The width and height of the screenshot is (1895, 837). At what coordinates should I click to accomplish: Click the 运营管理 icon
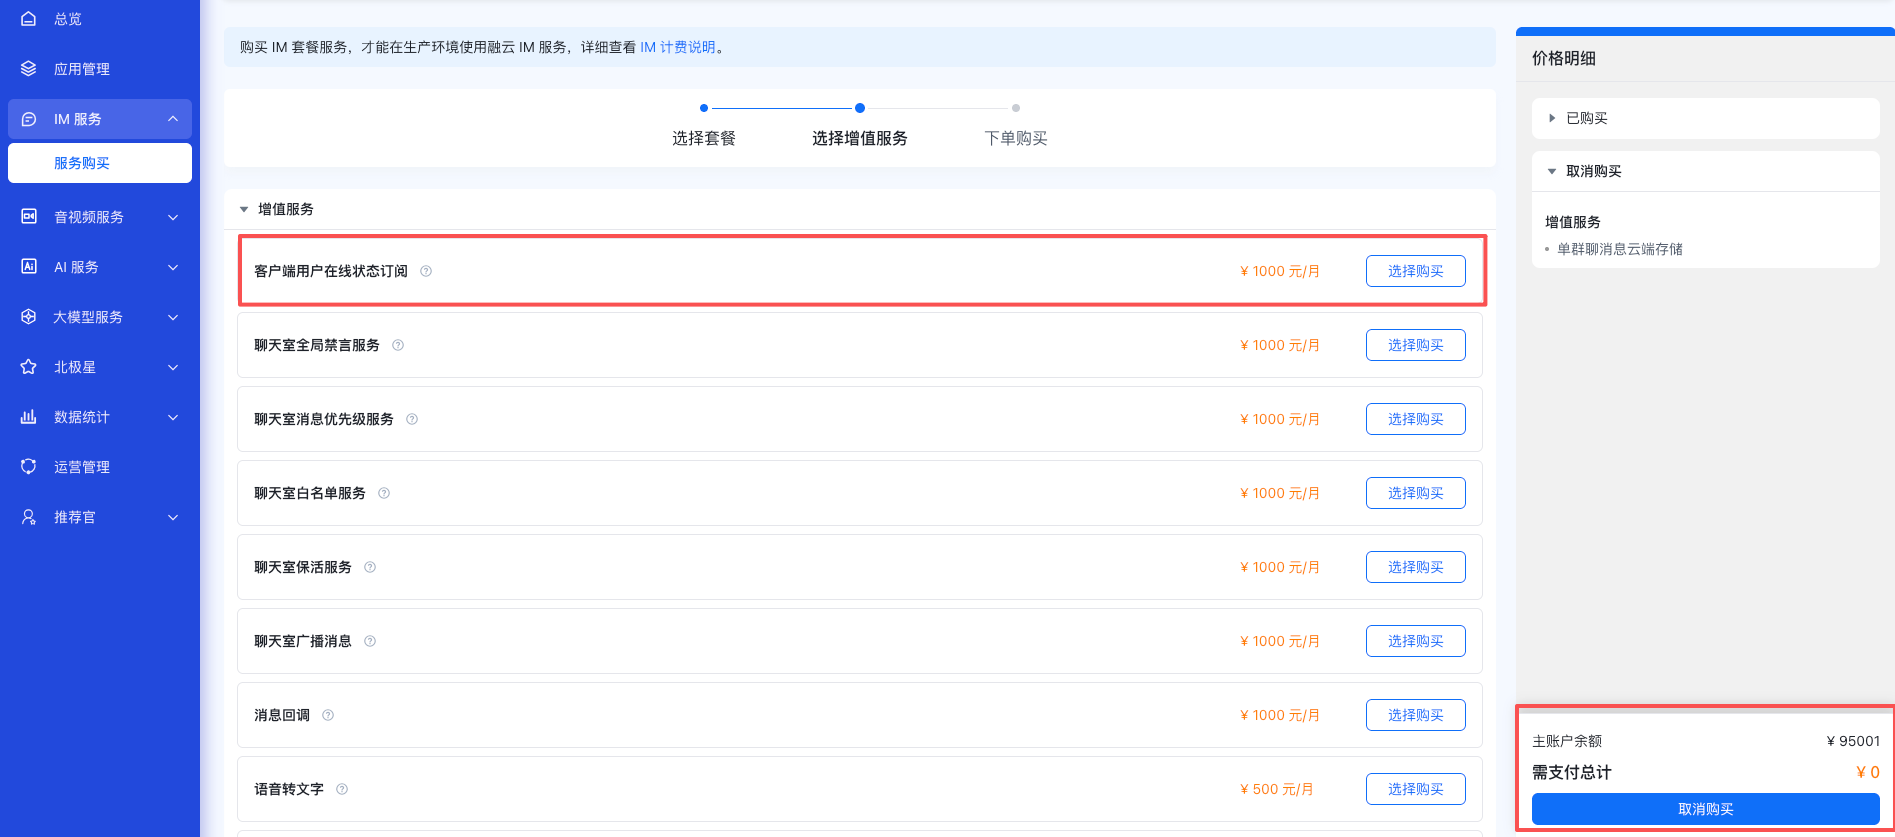(29, 467)
